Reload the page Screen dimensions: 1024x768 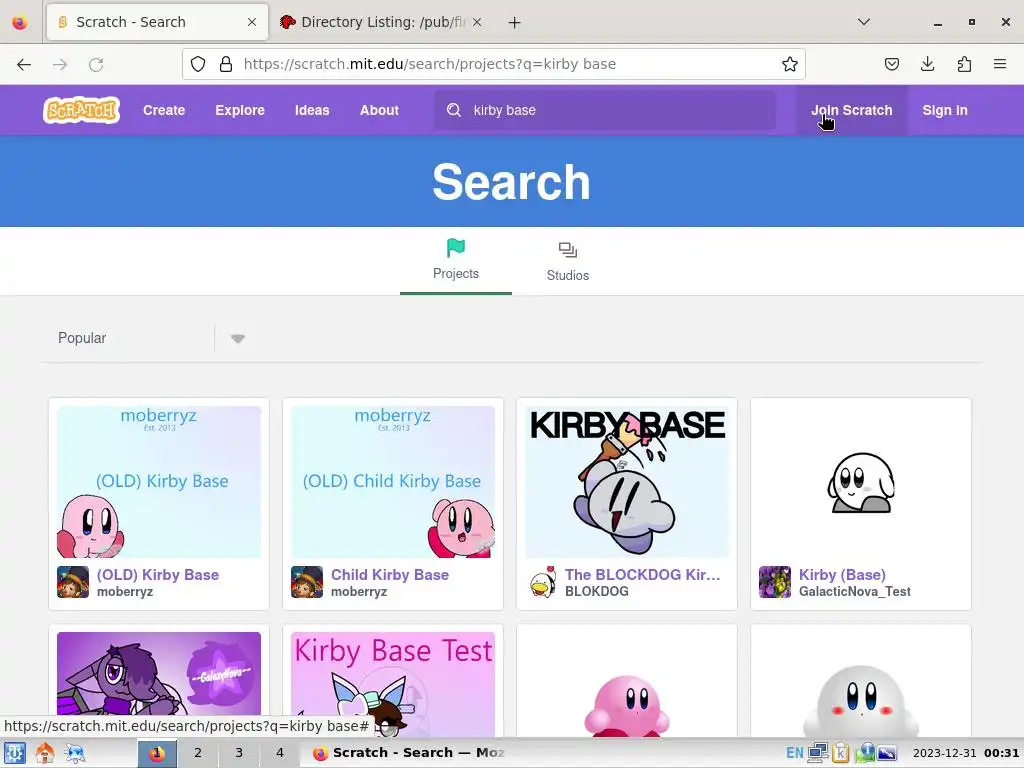coord(96,64)
